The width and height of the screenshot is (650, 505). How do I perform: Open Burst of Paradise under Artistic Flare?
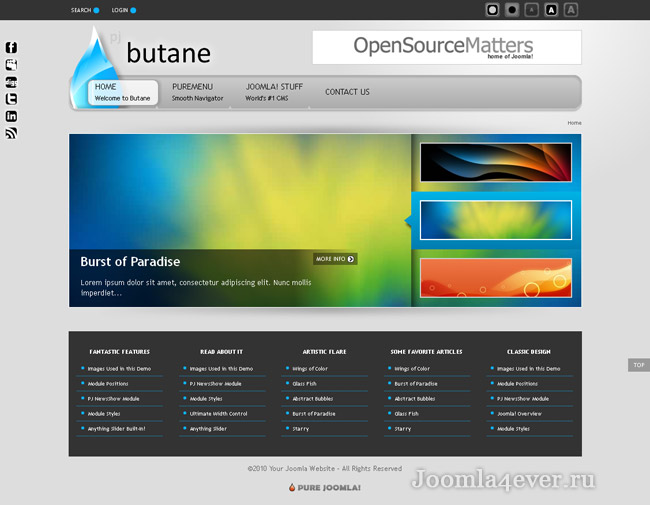pyautogui.click(x=314, y=413)
